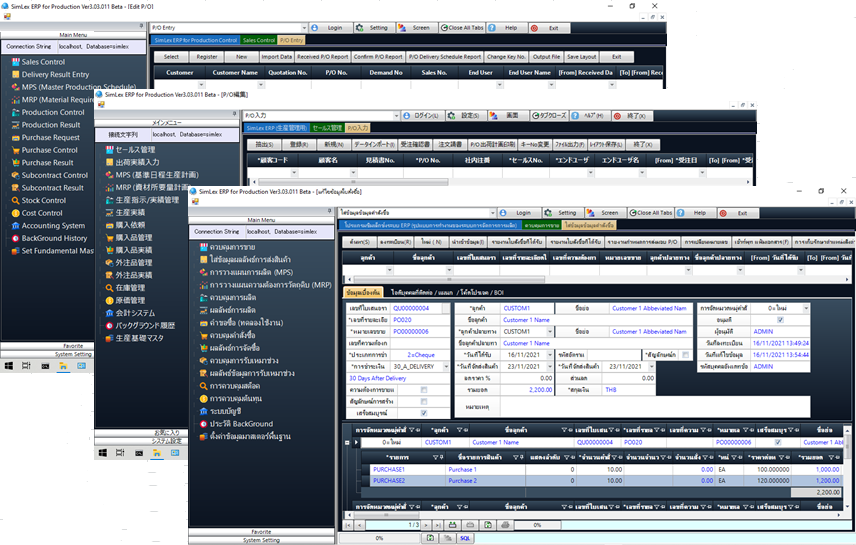Select the P/O Entry tab in English window

pos(292,40)
